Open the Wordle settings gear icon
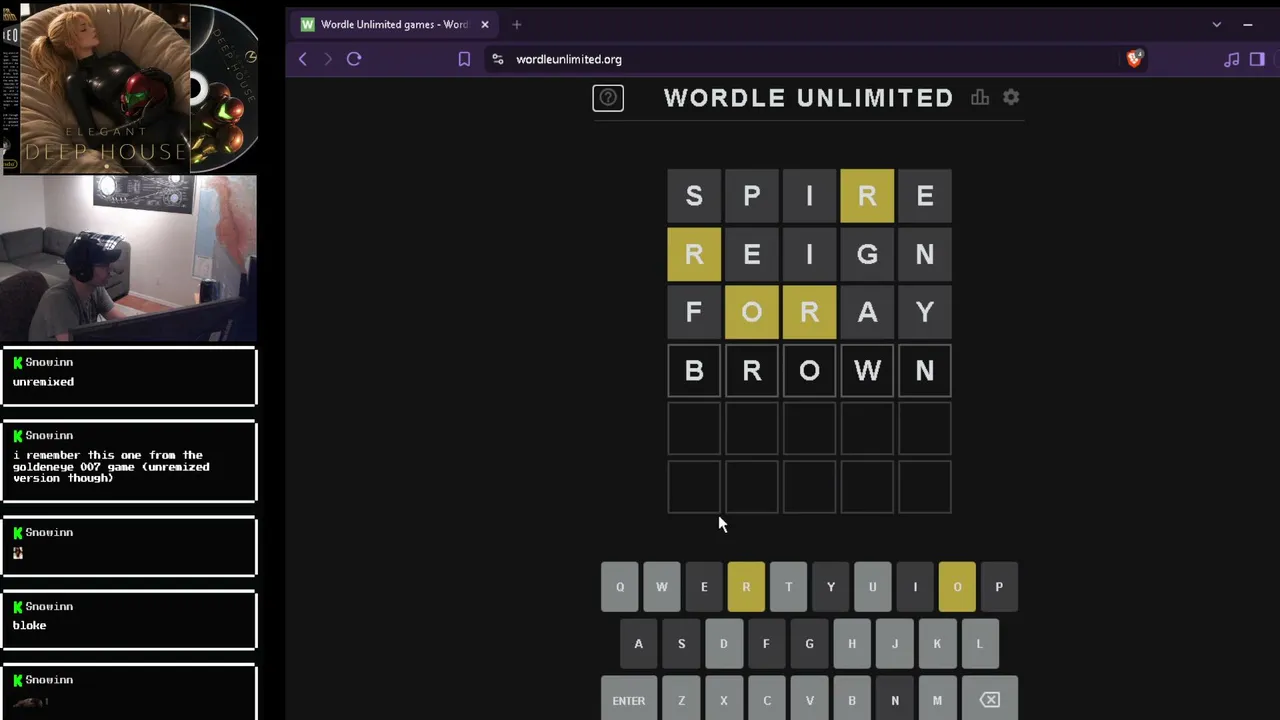This screenshot has height=720, width=1280. 1011,97
